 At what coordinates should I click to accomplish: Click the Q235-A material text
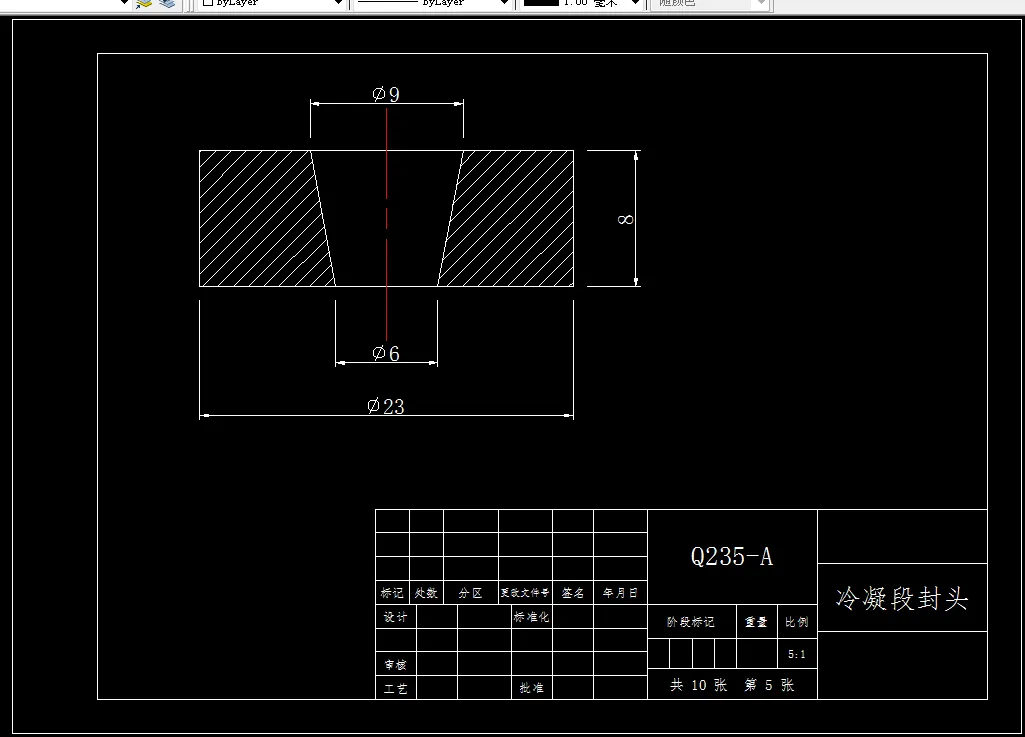[x=731, y=557]
